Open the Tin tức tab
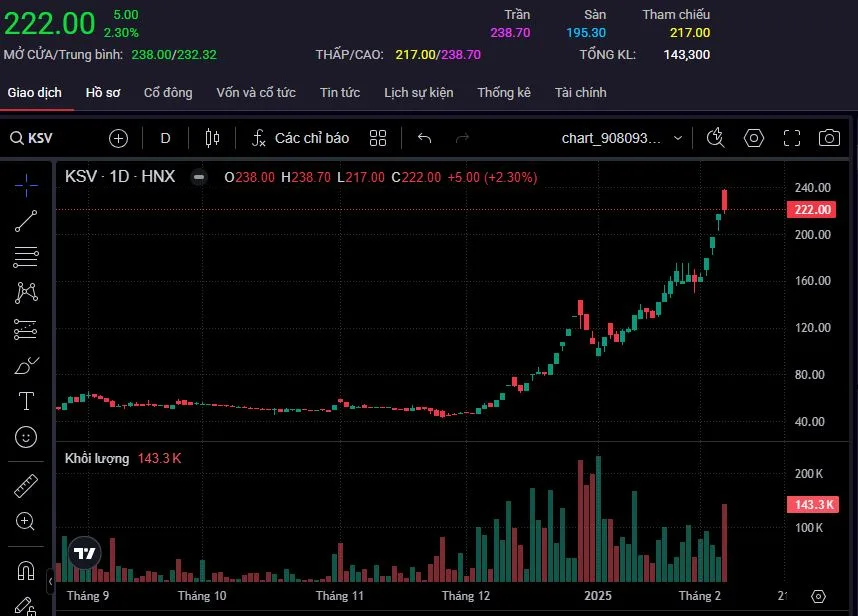Viewport: 858px width, 616px height. tap(340, 93)
